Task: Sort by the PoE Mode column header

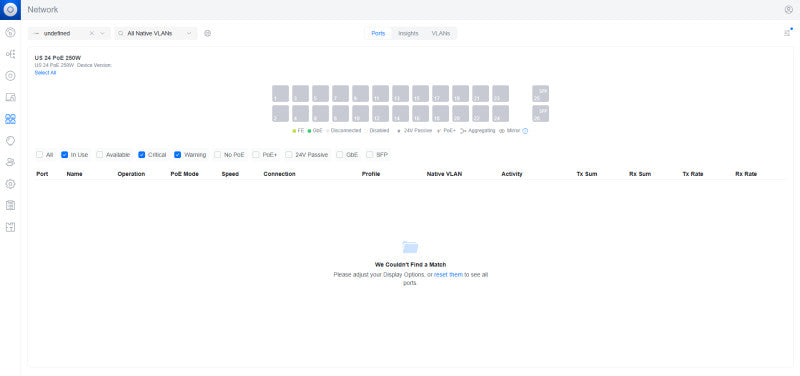Action: [x=185, y=174]
